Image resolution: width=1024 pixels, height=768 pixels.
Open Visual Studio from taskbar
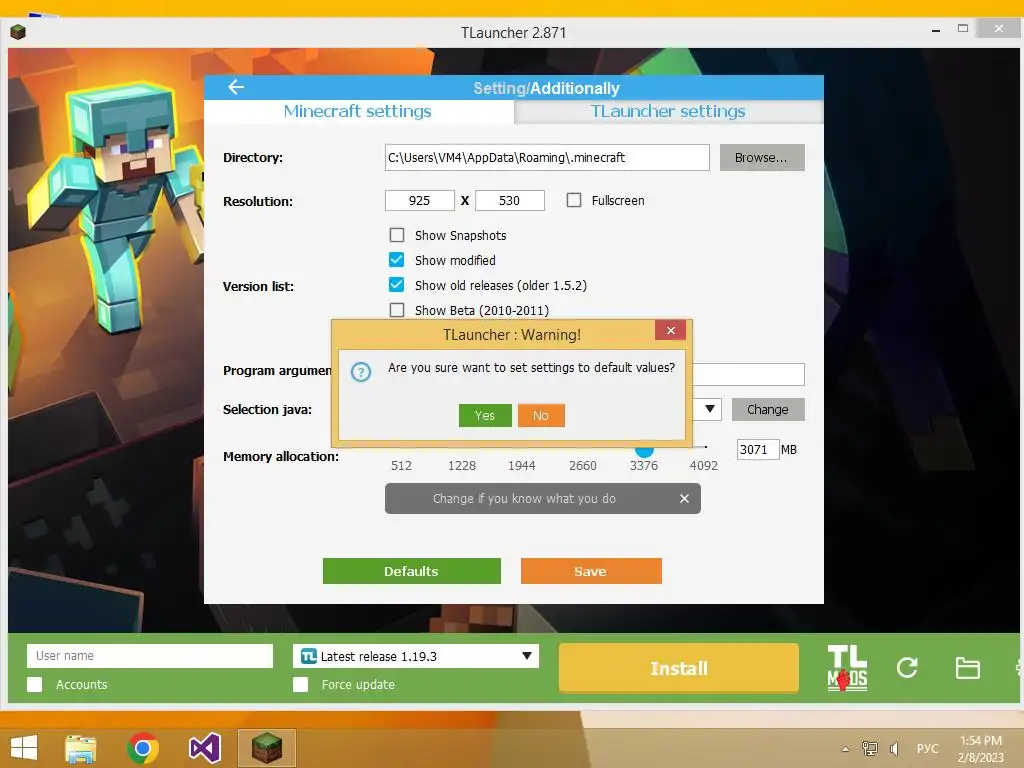pos(205,748)
